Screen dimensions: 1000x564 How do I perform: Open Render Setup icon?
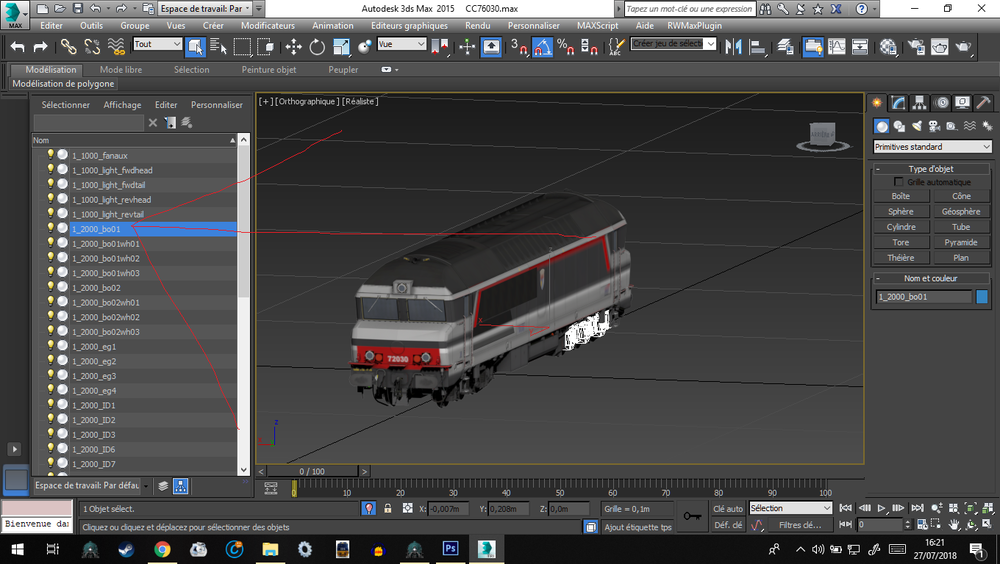916,47
